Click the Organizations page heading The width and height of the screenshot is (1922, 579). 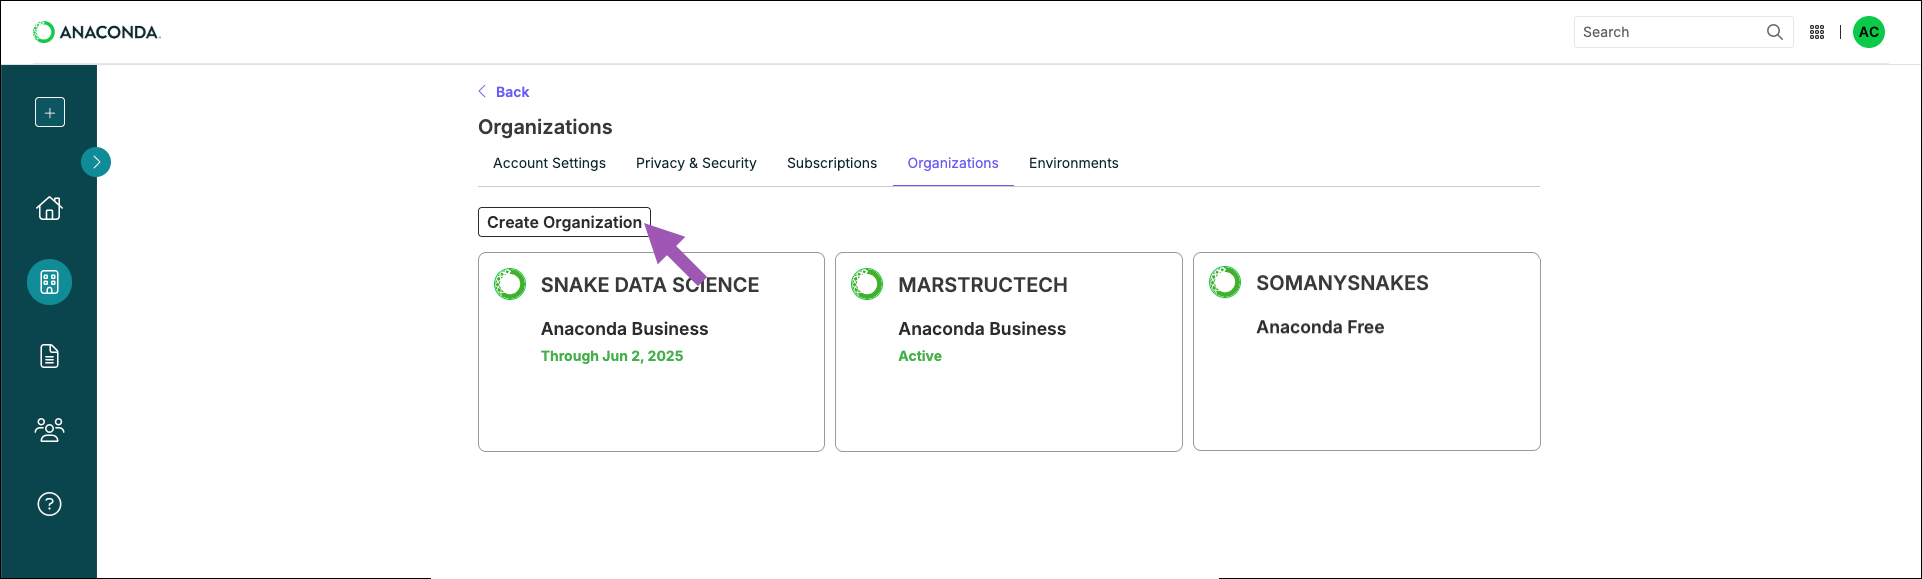coord(545,127)
